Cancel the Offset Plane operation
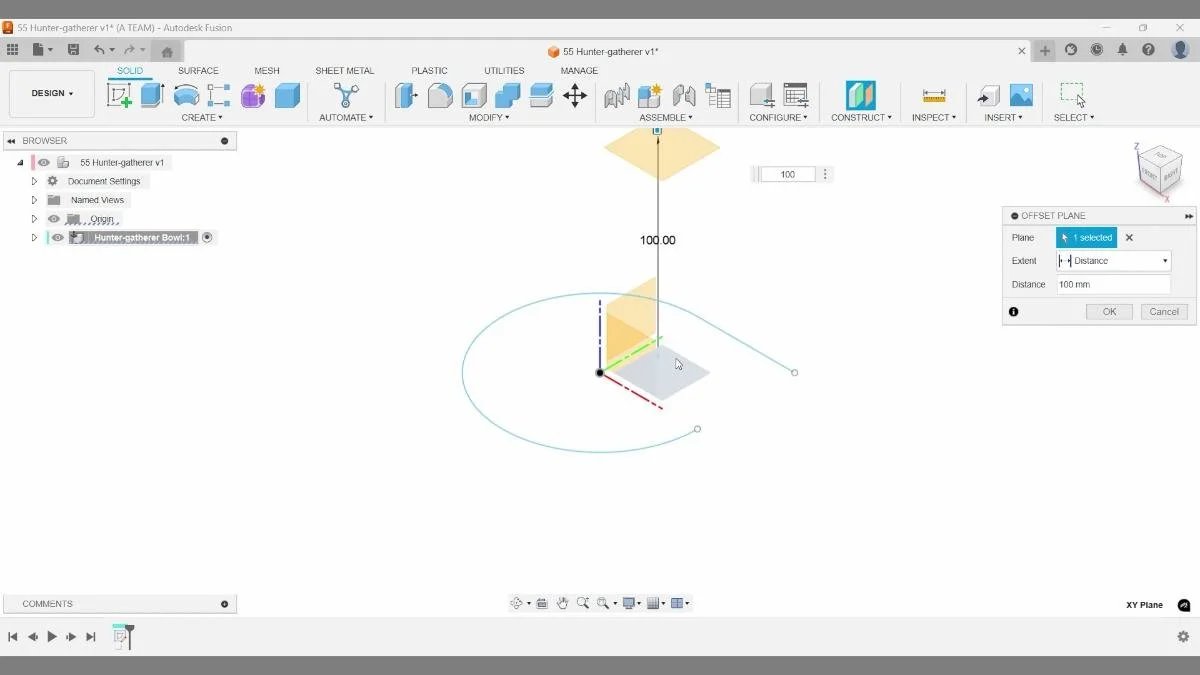 point(1163,311)
